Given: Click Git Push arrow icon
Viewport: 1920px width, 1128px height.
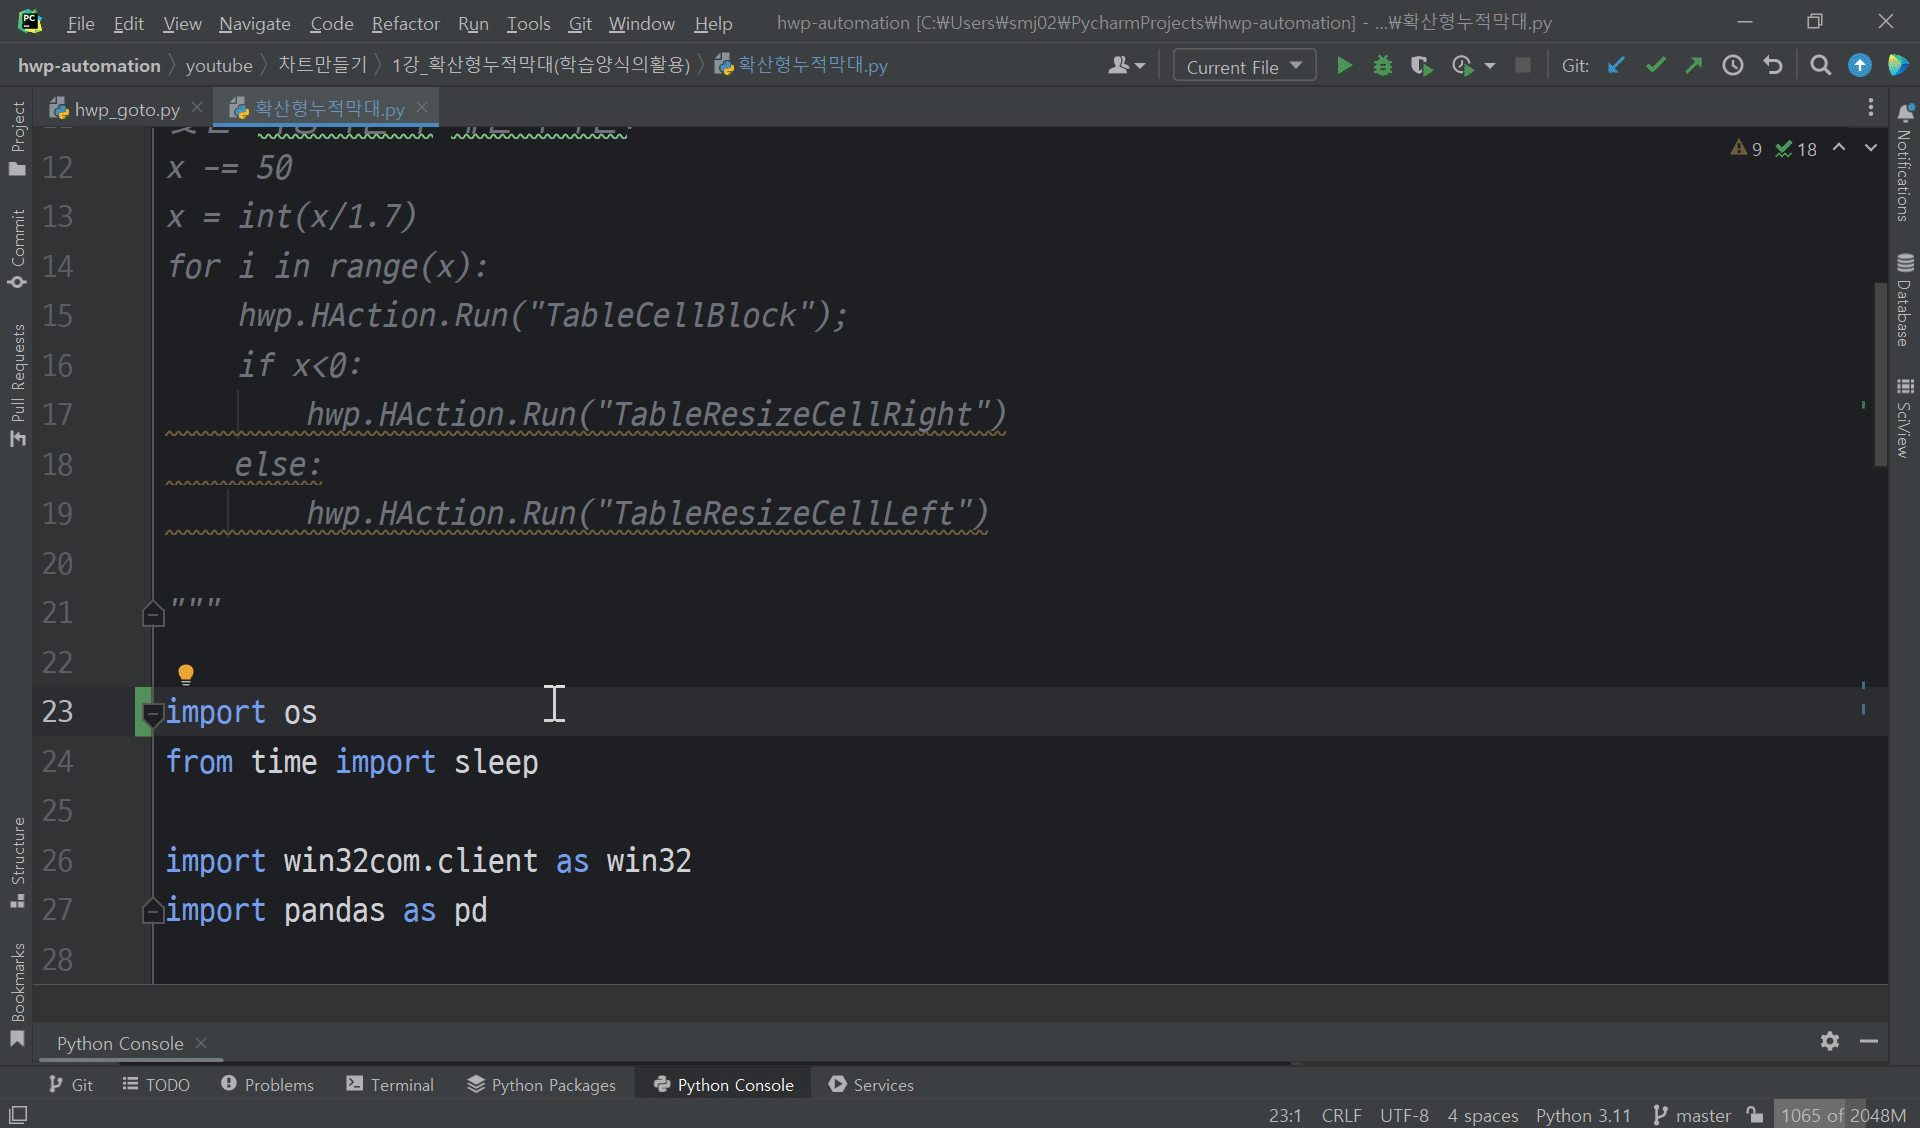Looking at the screenshot, I should click(x=1693, y=66).
